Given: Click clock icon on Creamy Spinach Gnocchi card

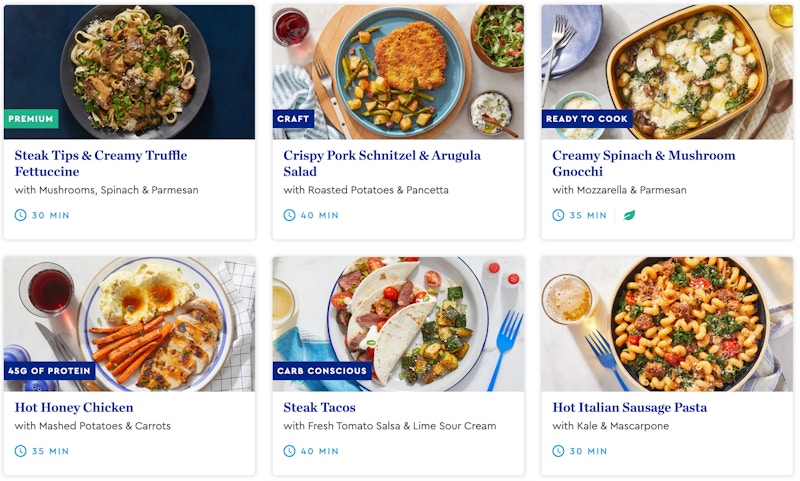Looking at the screenshot, I should coord(559,215).
